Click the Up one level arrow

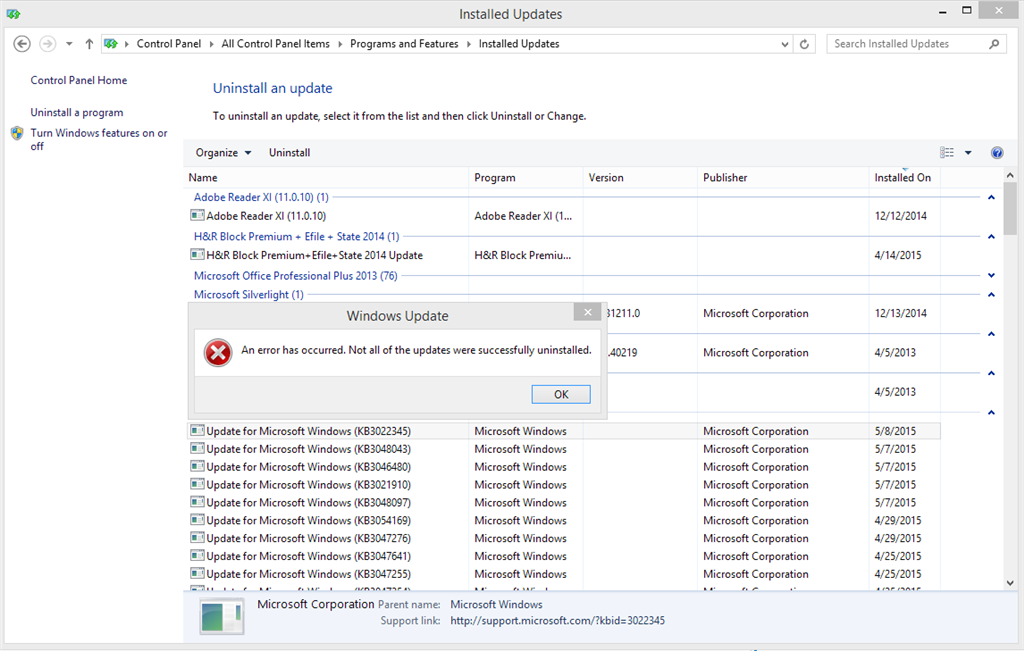pos(89,44)
